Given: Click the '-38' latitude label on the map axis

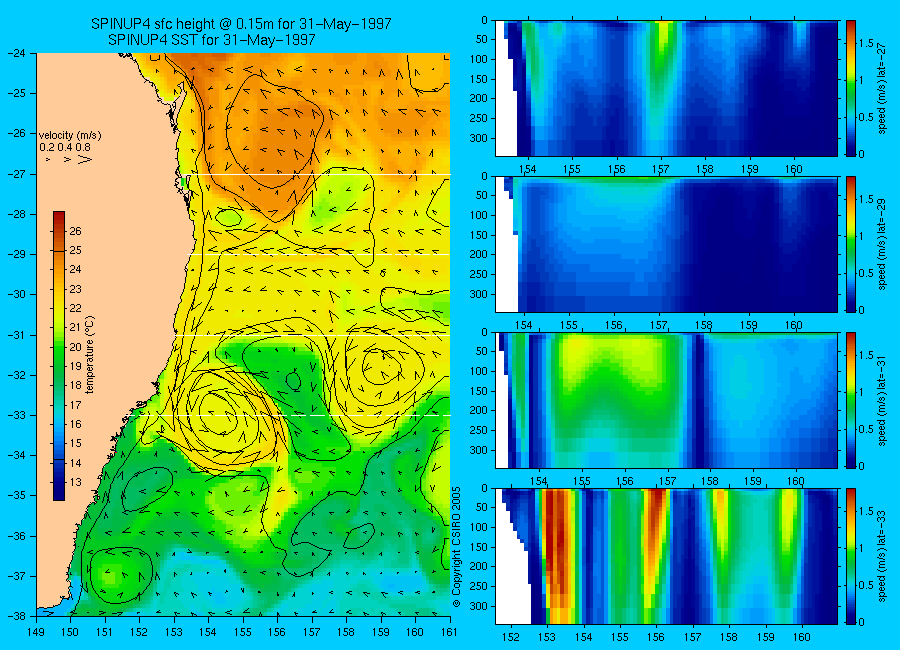Looking at the screenshot, I should (x=16, y=616).
